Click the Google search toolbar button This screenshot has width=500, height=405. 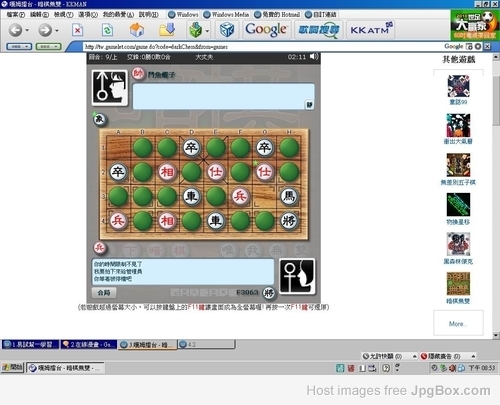[x=266, y=30]
